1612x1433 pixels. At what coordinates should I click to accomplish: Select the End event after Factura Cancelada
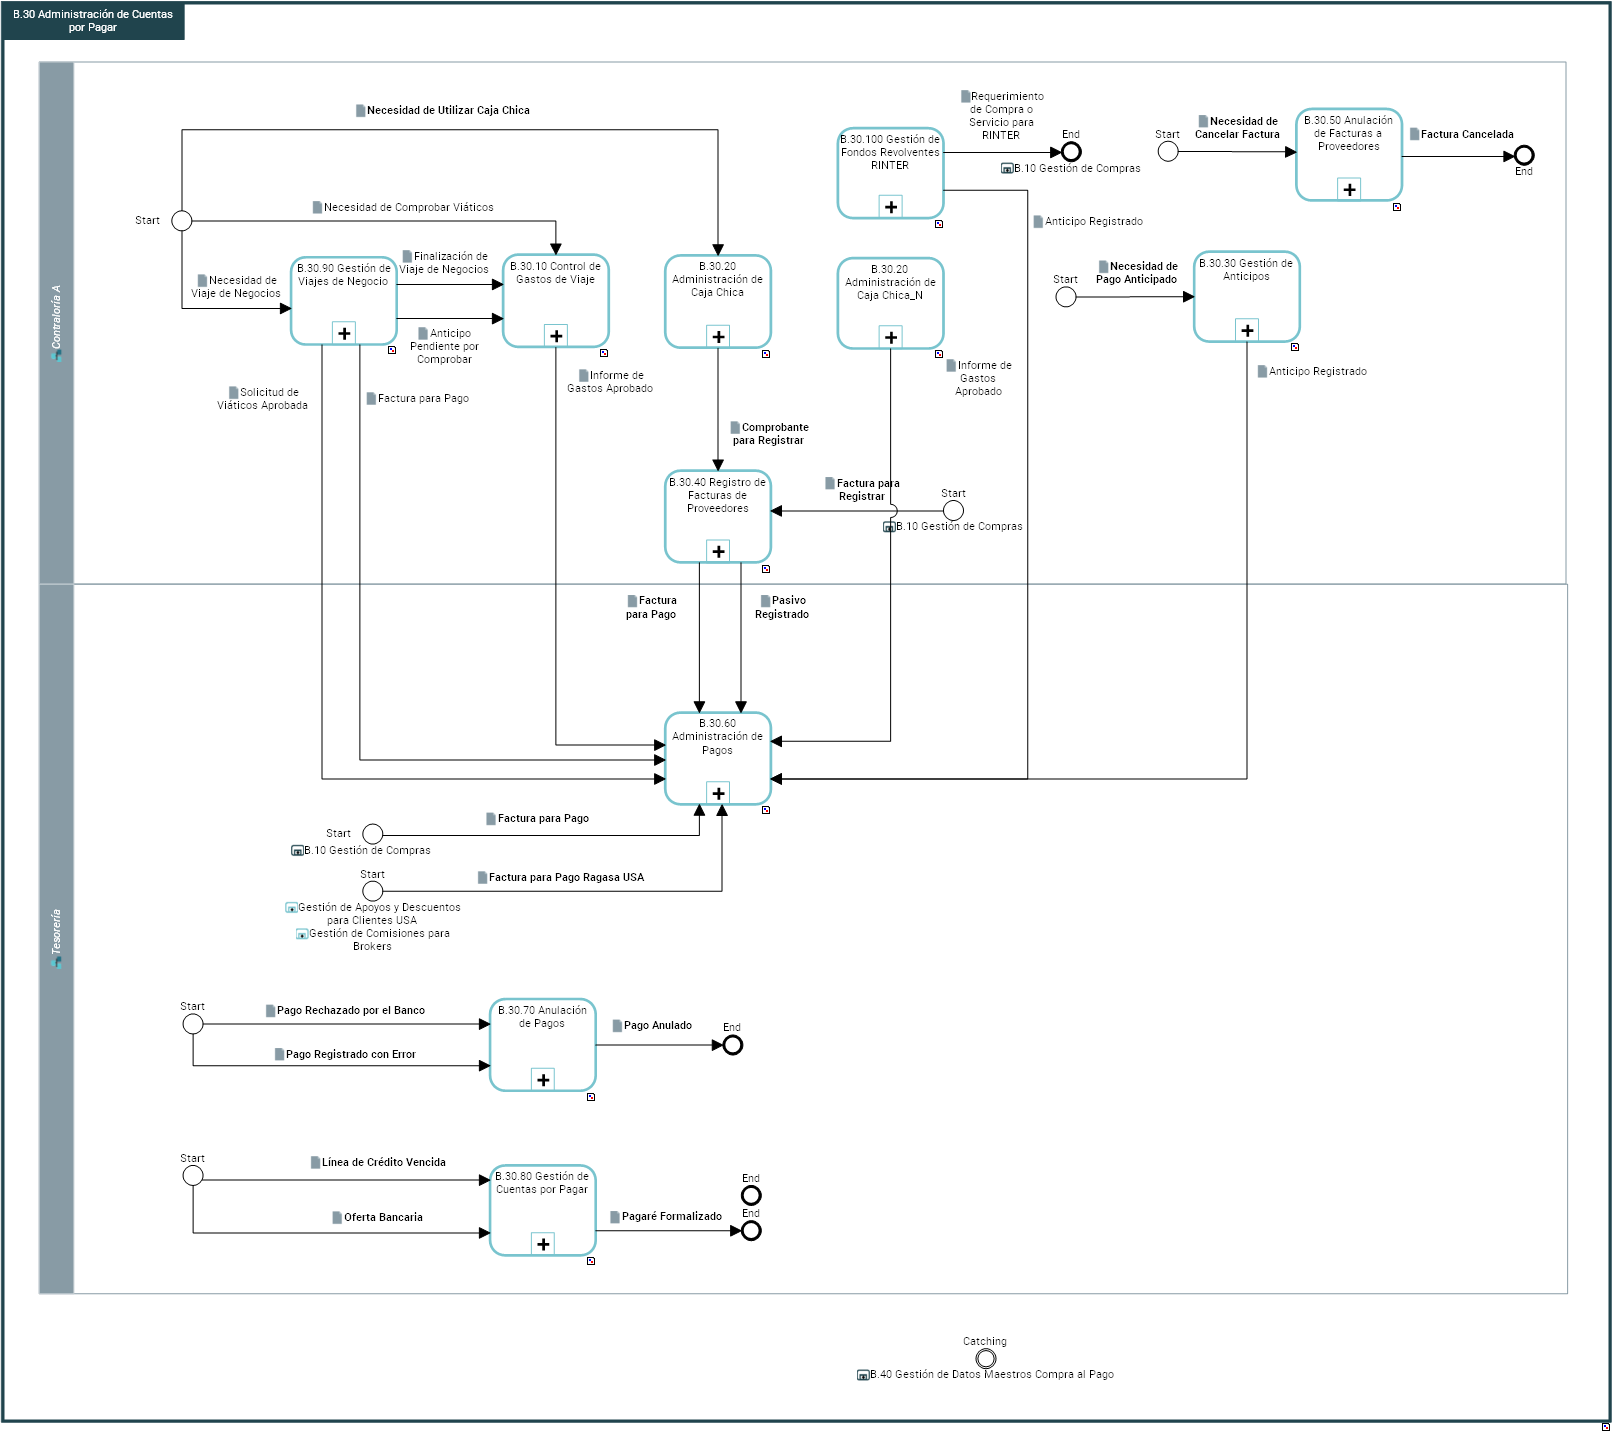coord(1524,155)
